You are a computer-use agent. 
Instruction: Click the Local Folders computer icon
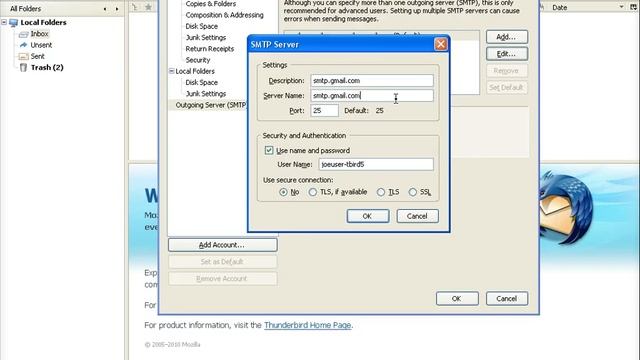click(13, 22)
